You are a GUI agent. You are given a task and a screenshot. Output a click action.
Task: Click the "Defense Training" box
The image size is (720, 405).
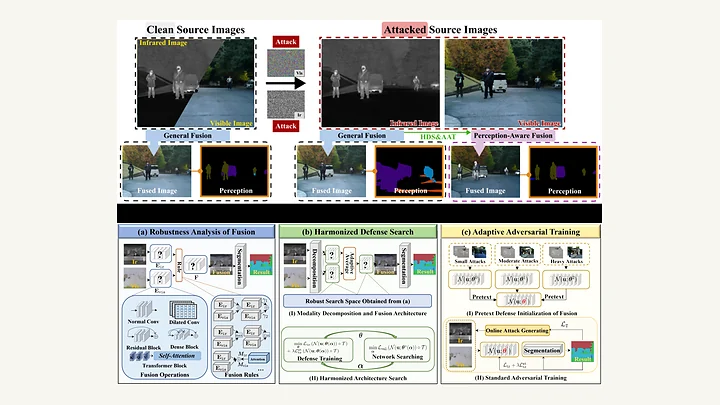[319, 350]
